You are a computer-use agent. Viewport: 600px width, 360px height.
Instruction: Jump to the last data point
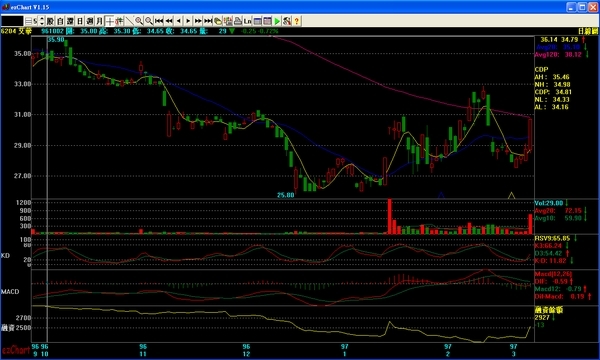coord(208,21)
